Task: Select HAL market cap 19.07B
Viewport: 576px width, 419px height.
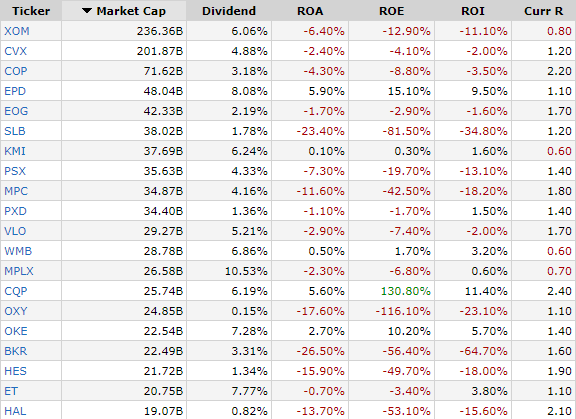Action: tap(163, 411)
